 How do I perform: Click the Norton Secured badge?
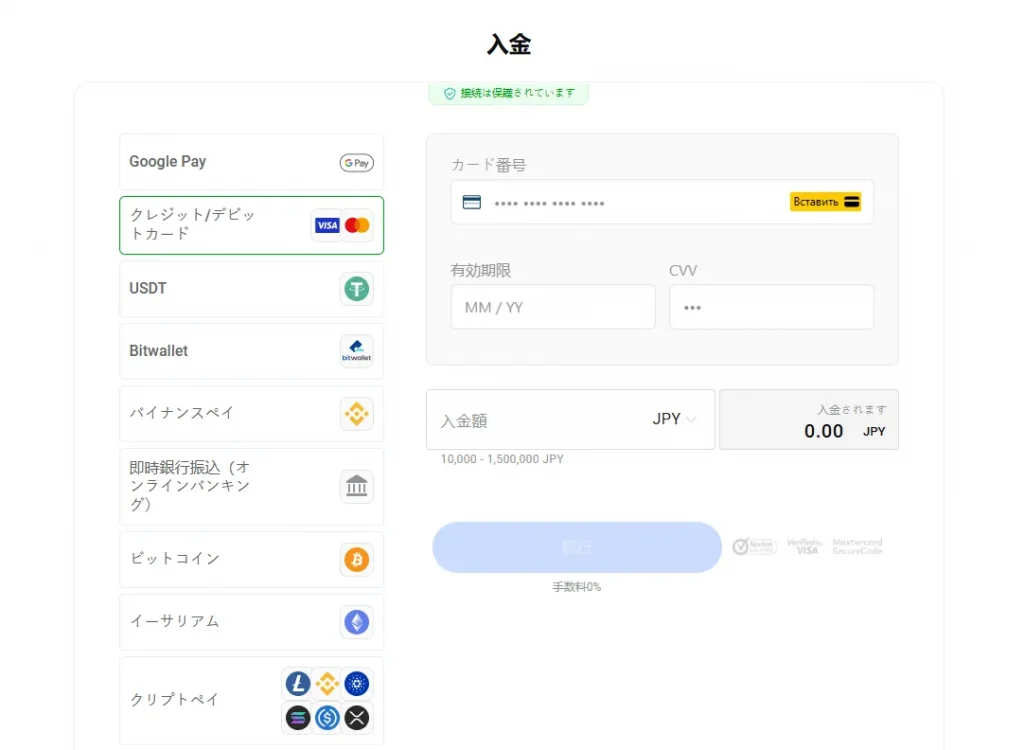pyautogui.click(x=754, y=546)
